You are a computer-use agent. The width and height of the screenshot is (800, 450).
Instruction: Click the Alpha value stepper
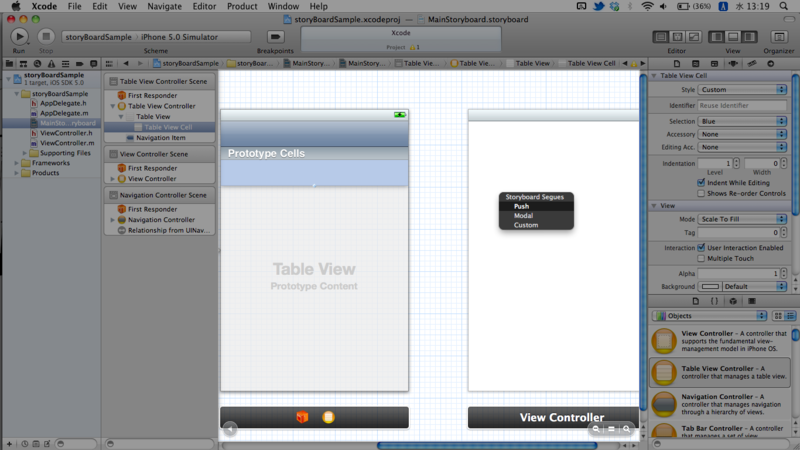(x=784, y=273)
